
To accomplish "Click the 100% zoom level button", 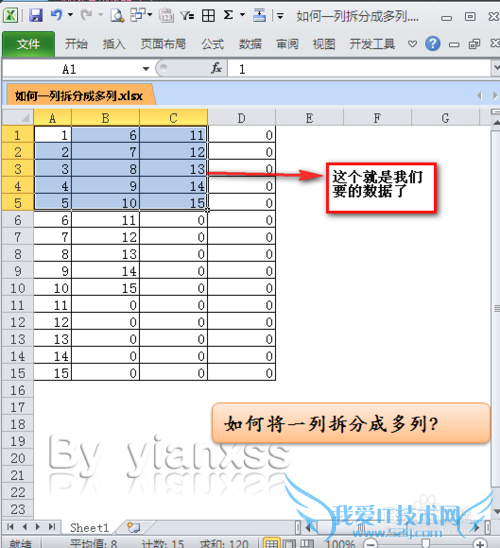I will click(340, 544).
